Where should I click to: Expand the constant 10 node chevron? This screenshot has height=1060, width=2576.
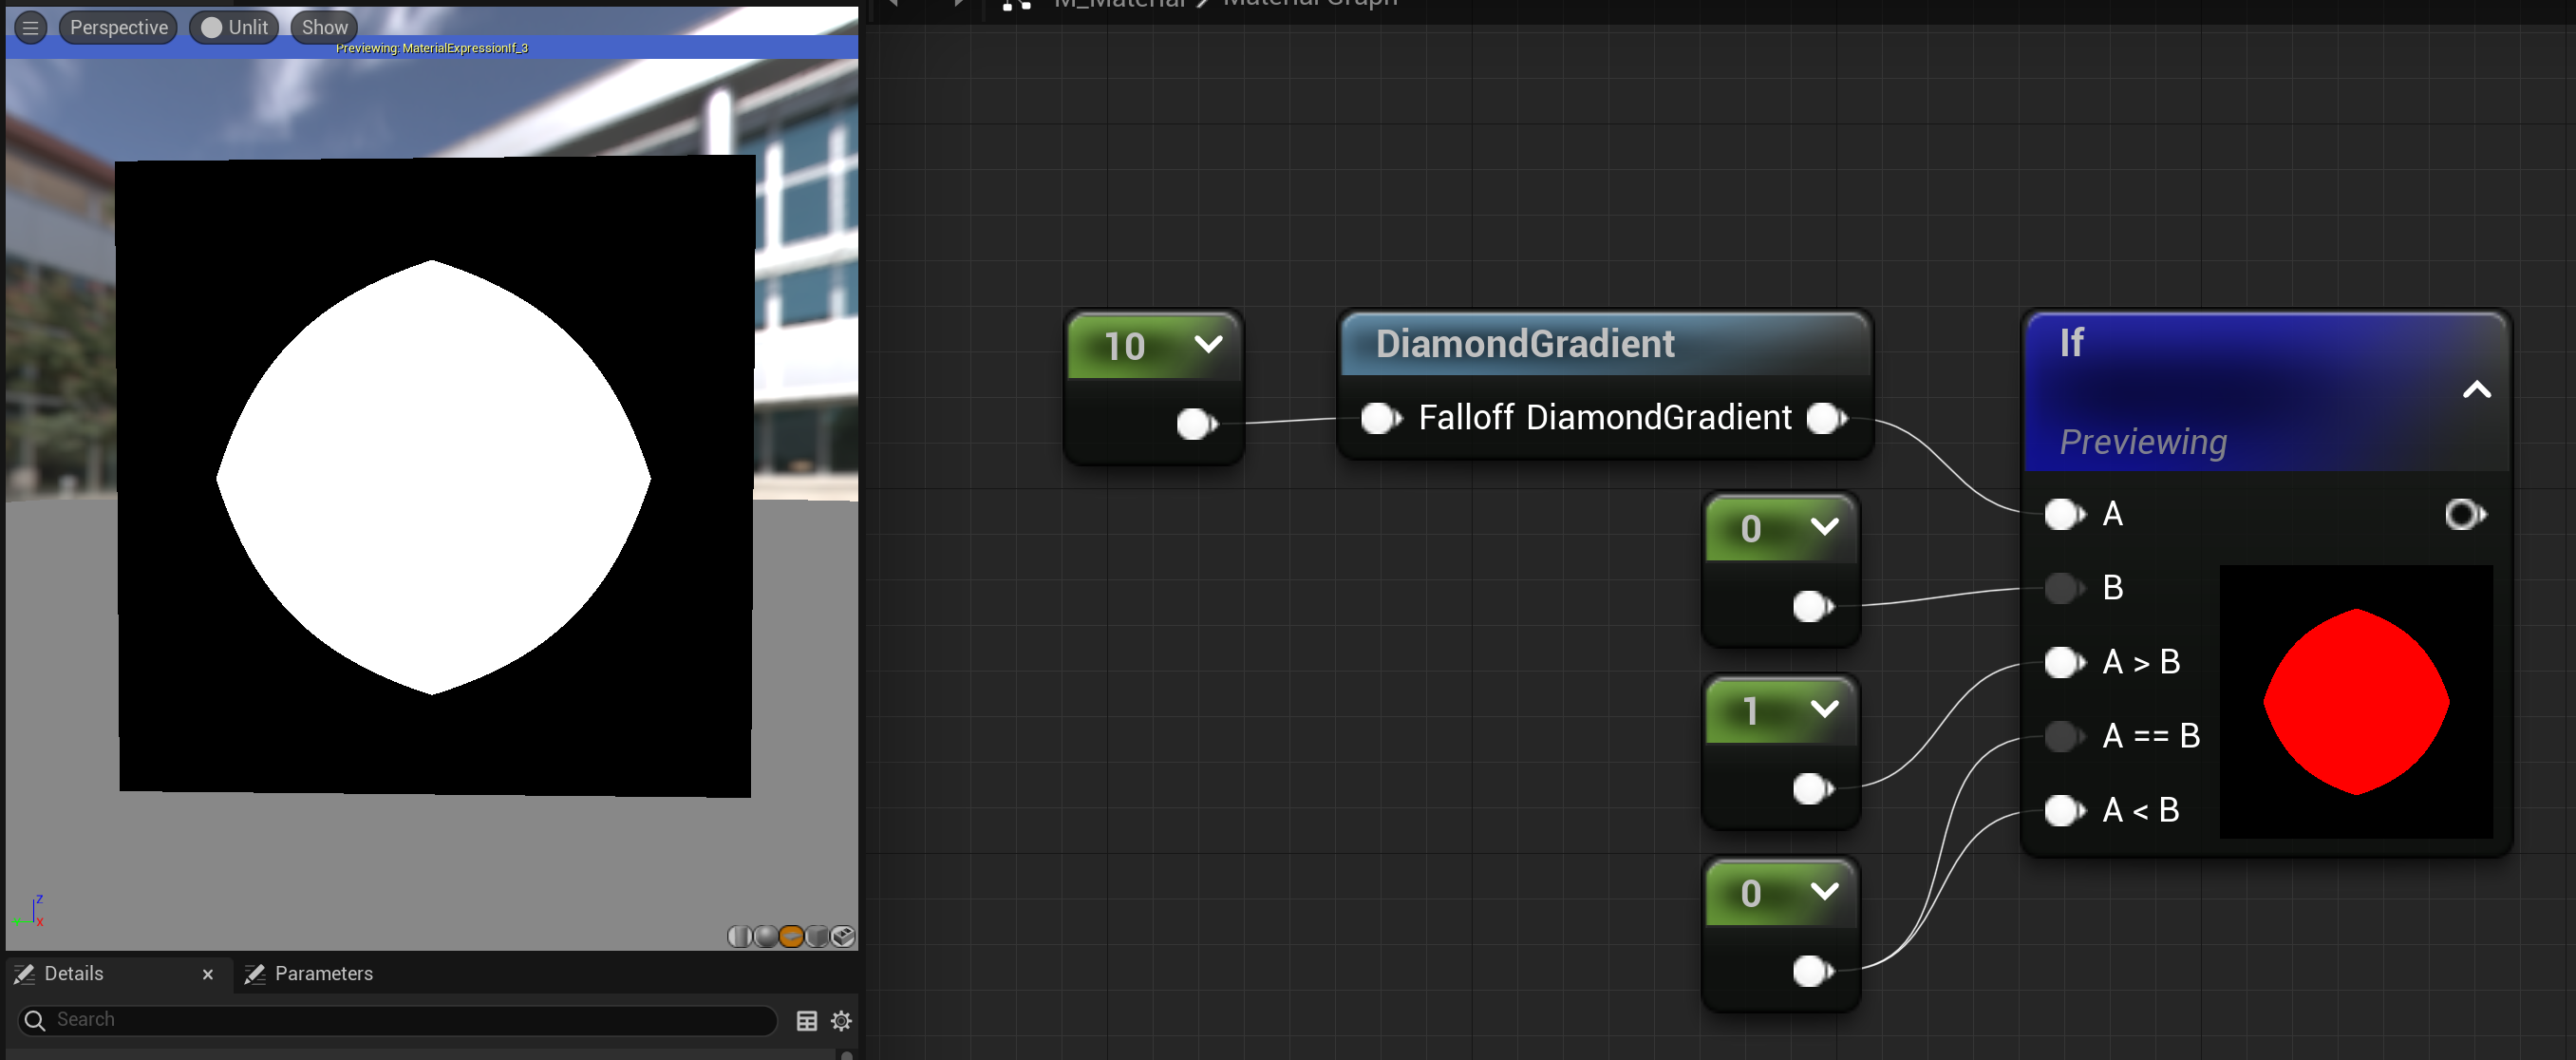click(x=1208, y=345)
